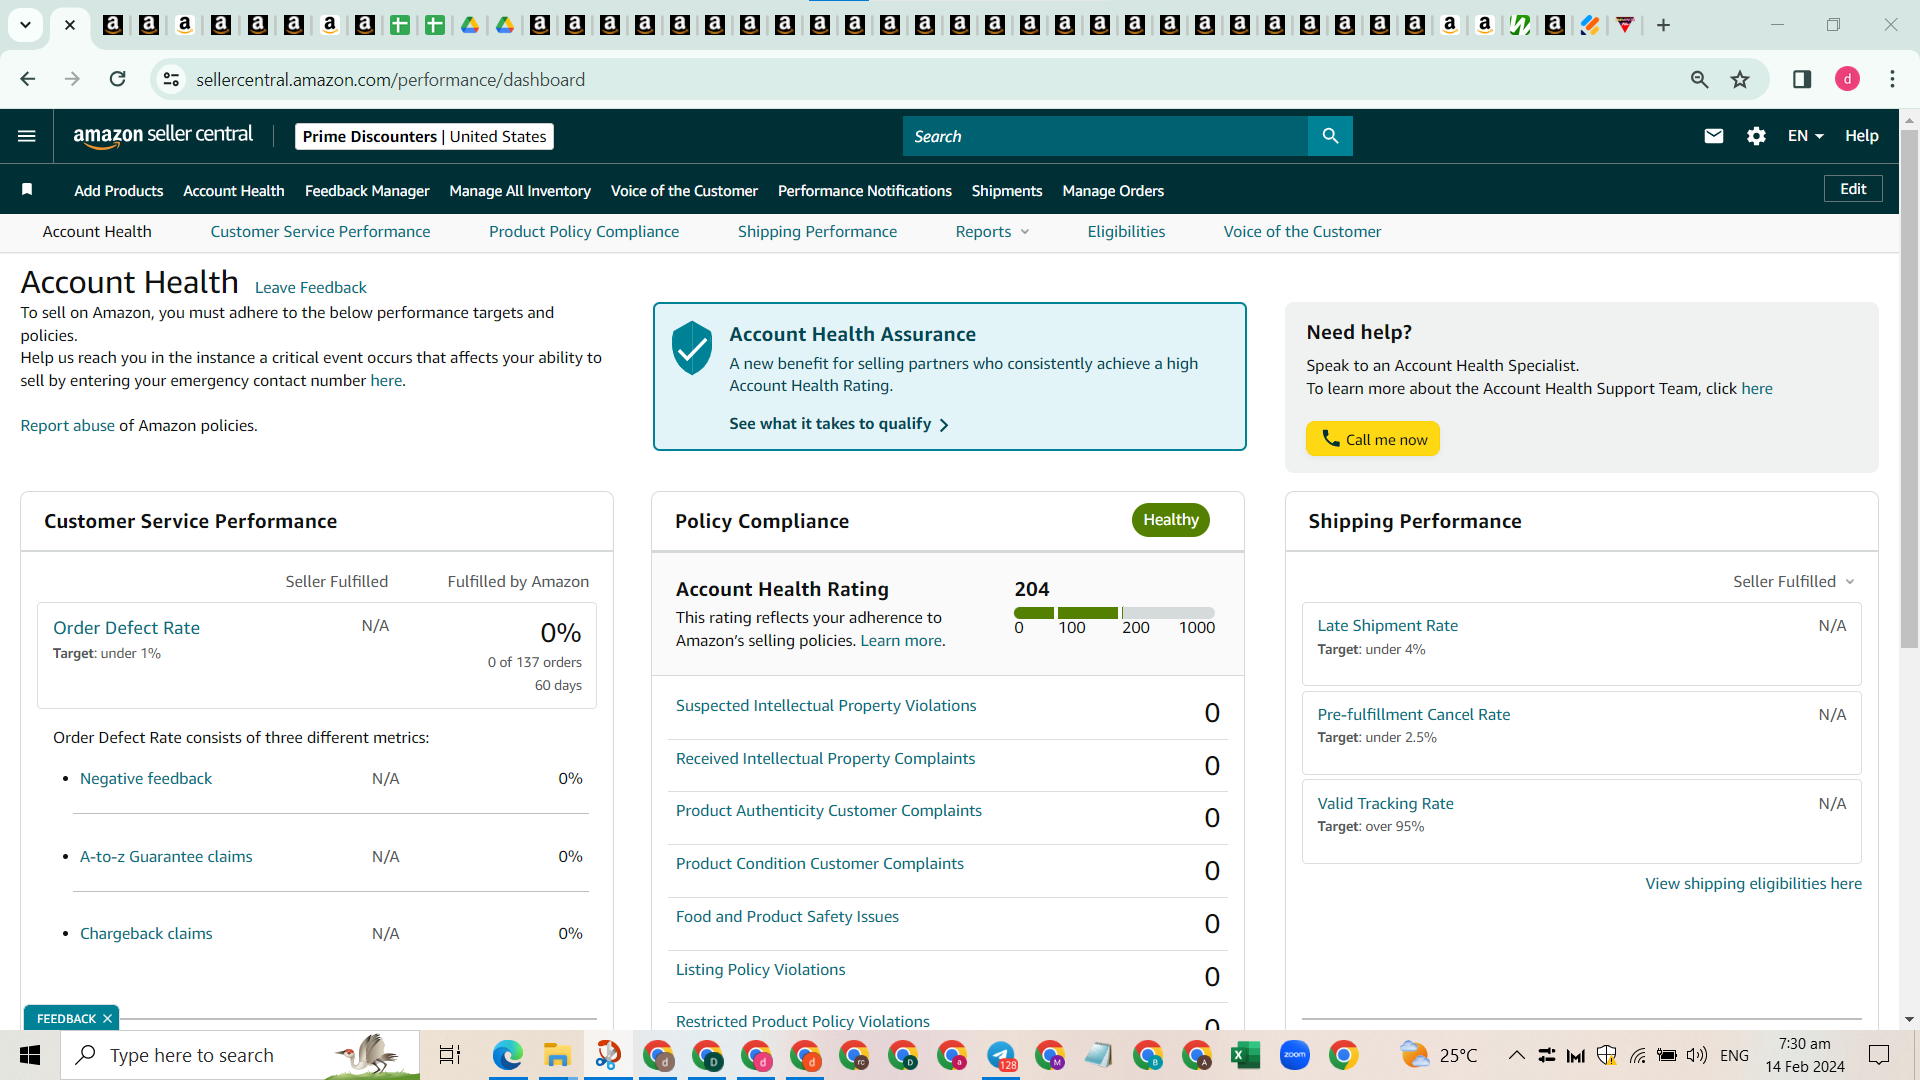Open Manage Orders in the top menu
1920x1080 pixels.
tap(1113, 191)
